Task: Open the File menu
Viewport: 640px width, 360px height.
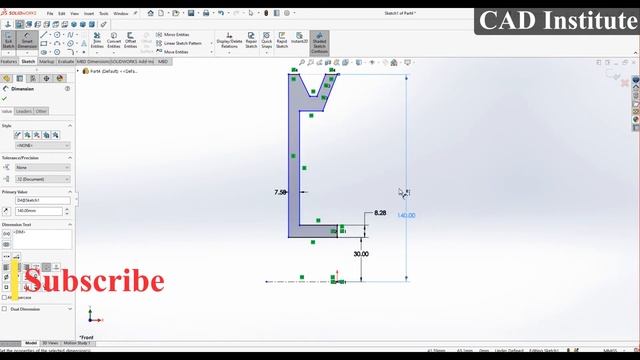Action: pyautogui.click(x=50, y=13)
